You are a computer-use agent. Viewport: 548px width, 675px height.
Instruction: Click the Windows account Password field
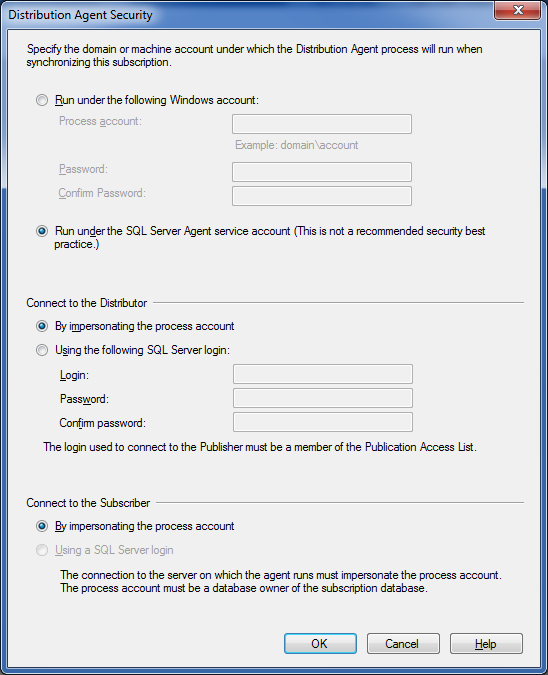(x=322, y=172)
